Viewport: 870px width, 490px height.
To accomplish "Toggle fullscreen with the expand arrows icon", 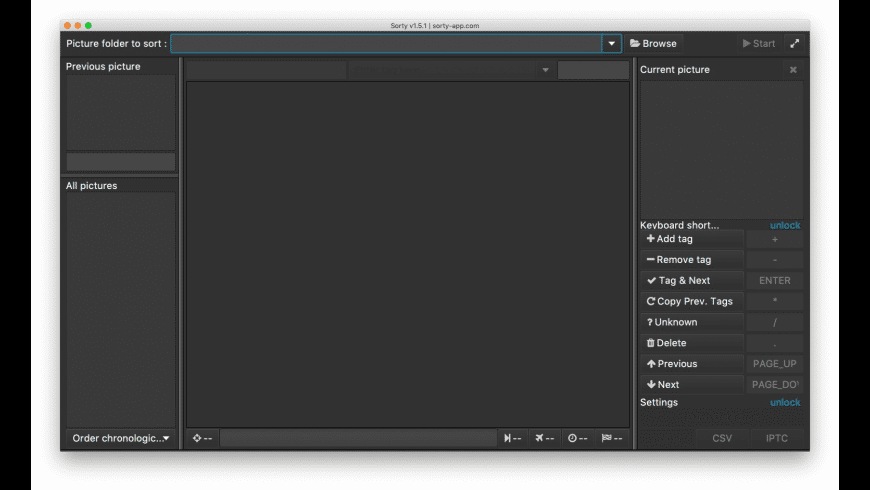I will 795,43.
